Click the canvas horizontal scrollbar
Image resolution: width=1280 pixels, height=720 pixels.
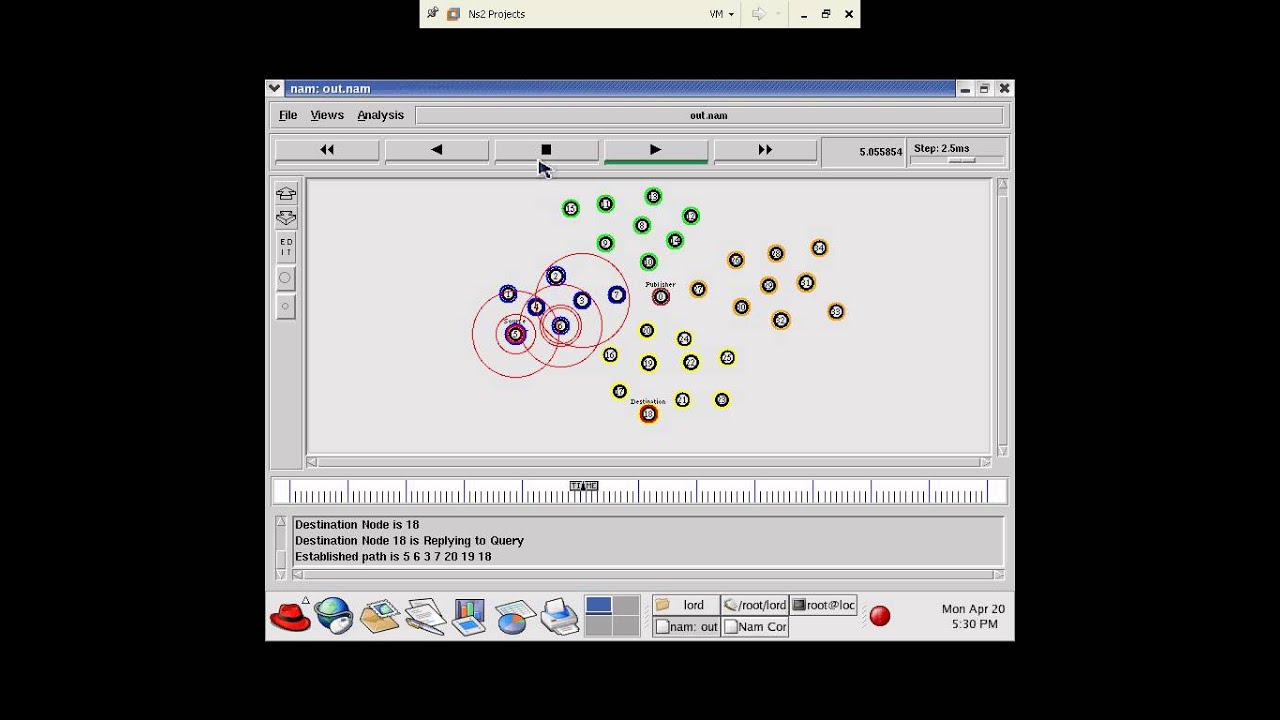[648, 462]
